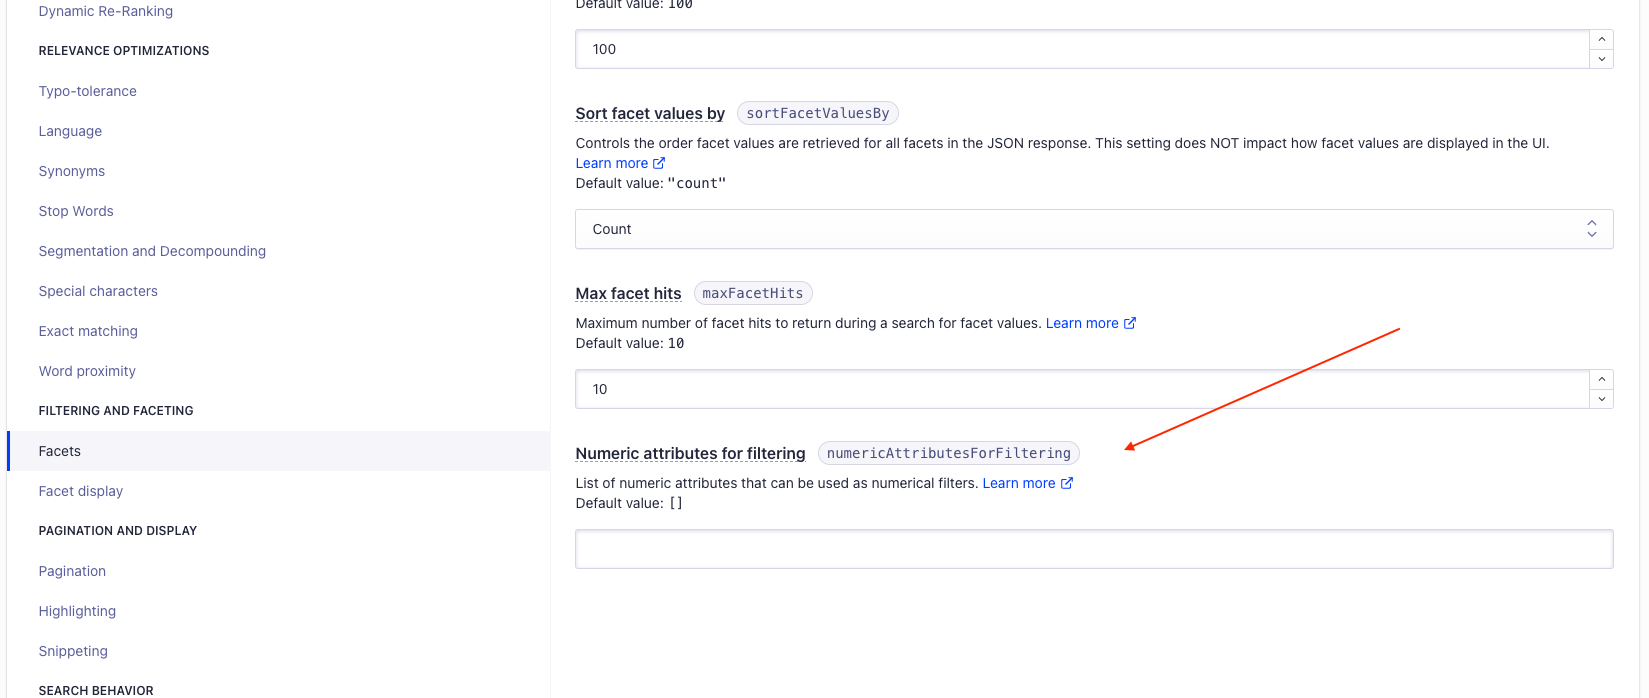Viewport: 1649px width, 698px height.
Task: Click Learn more for Max facet hits
Action: pos(1082,323)
